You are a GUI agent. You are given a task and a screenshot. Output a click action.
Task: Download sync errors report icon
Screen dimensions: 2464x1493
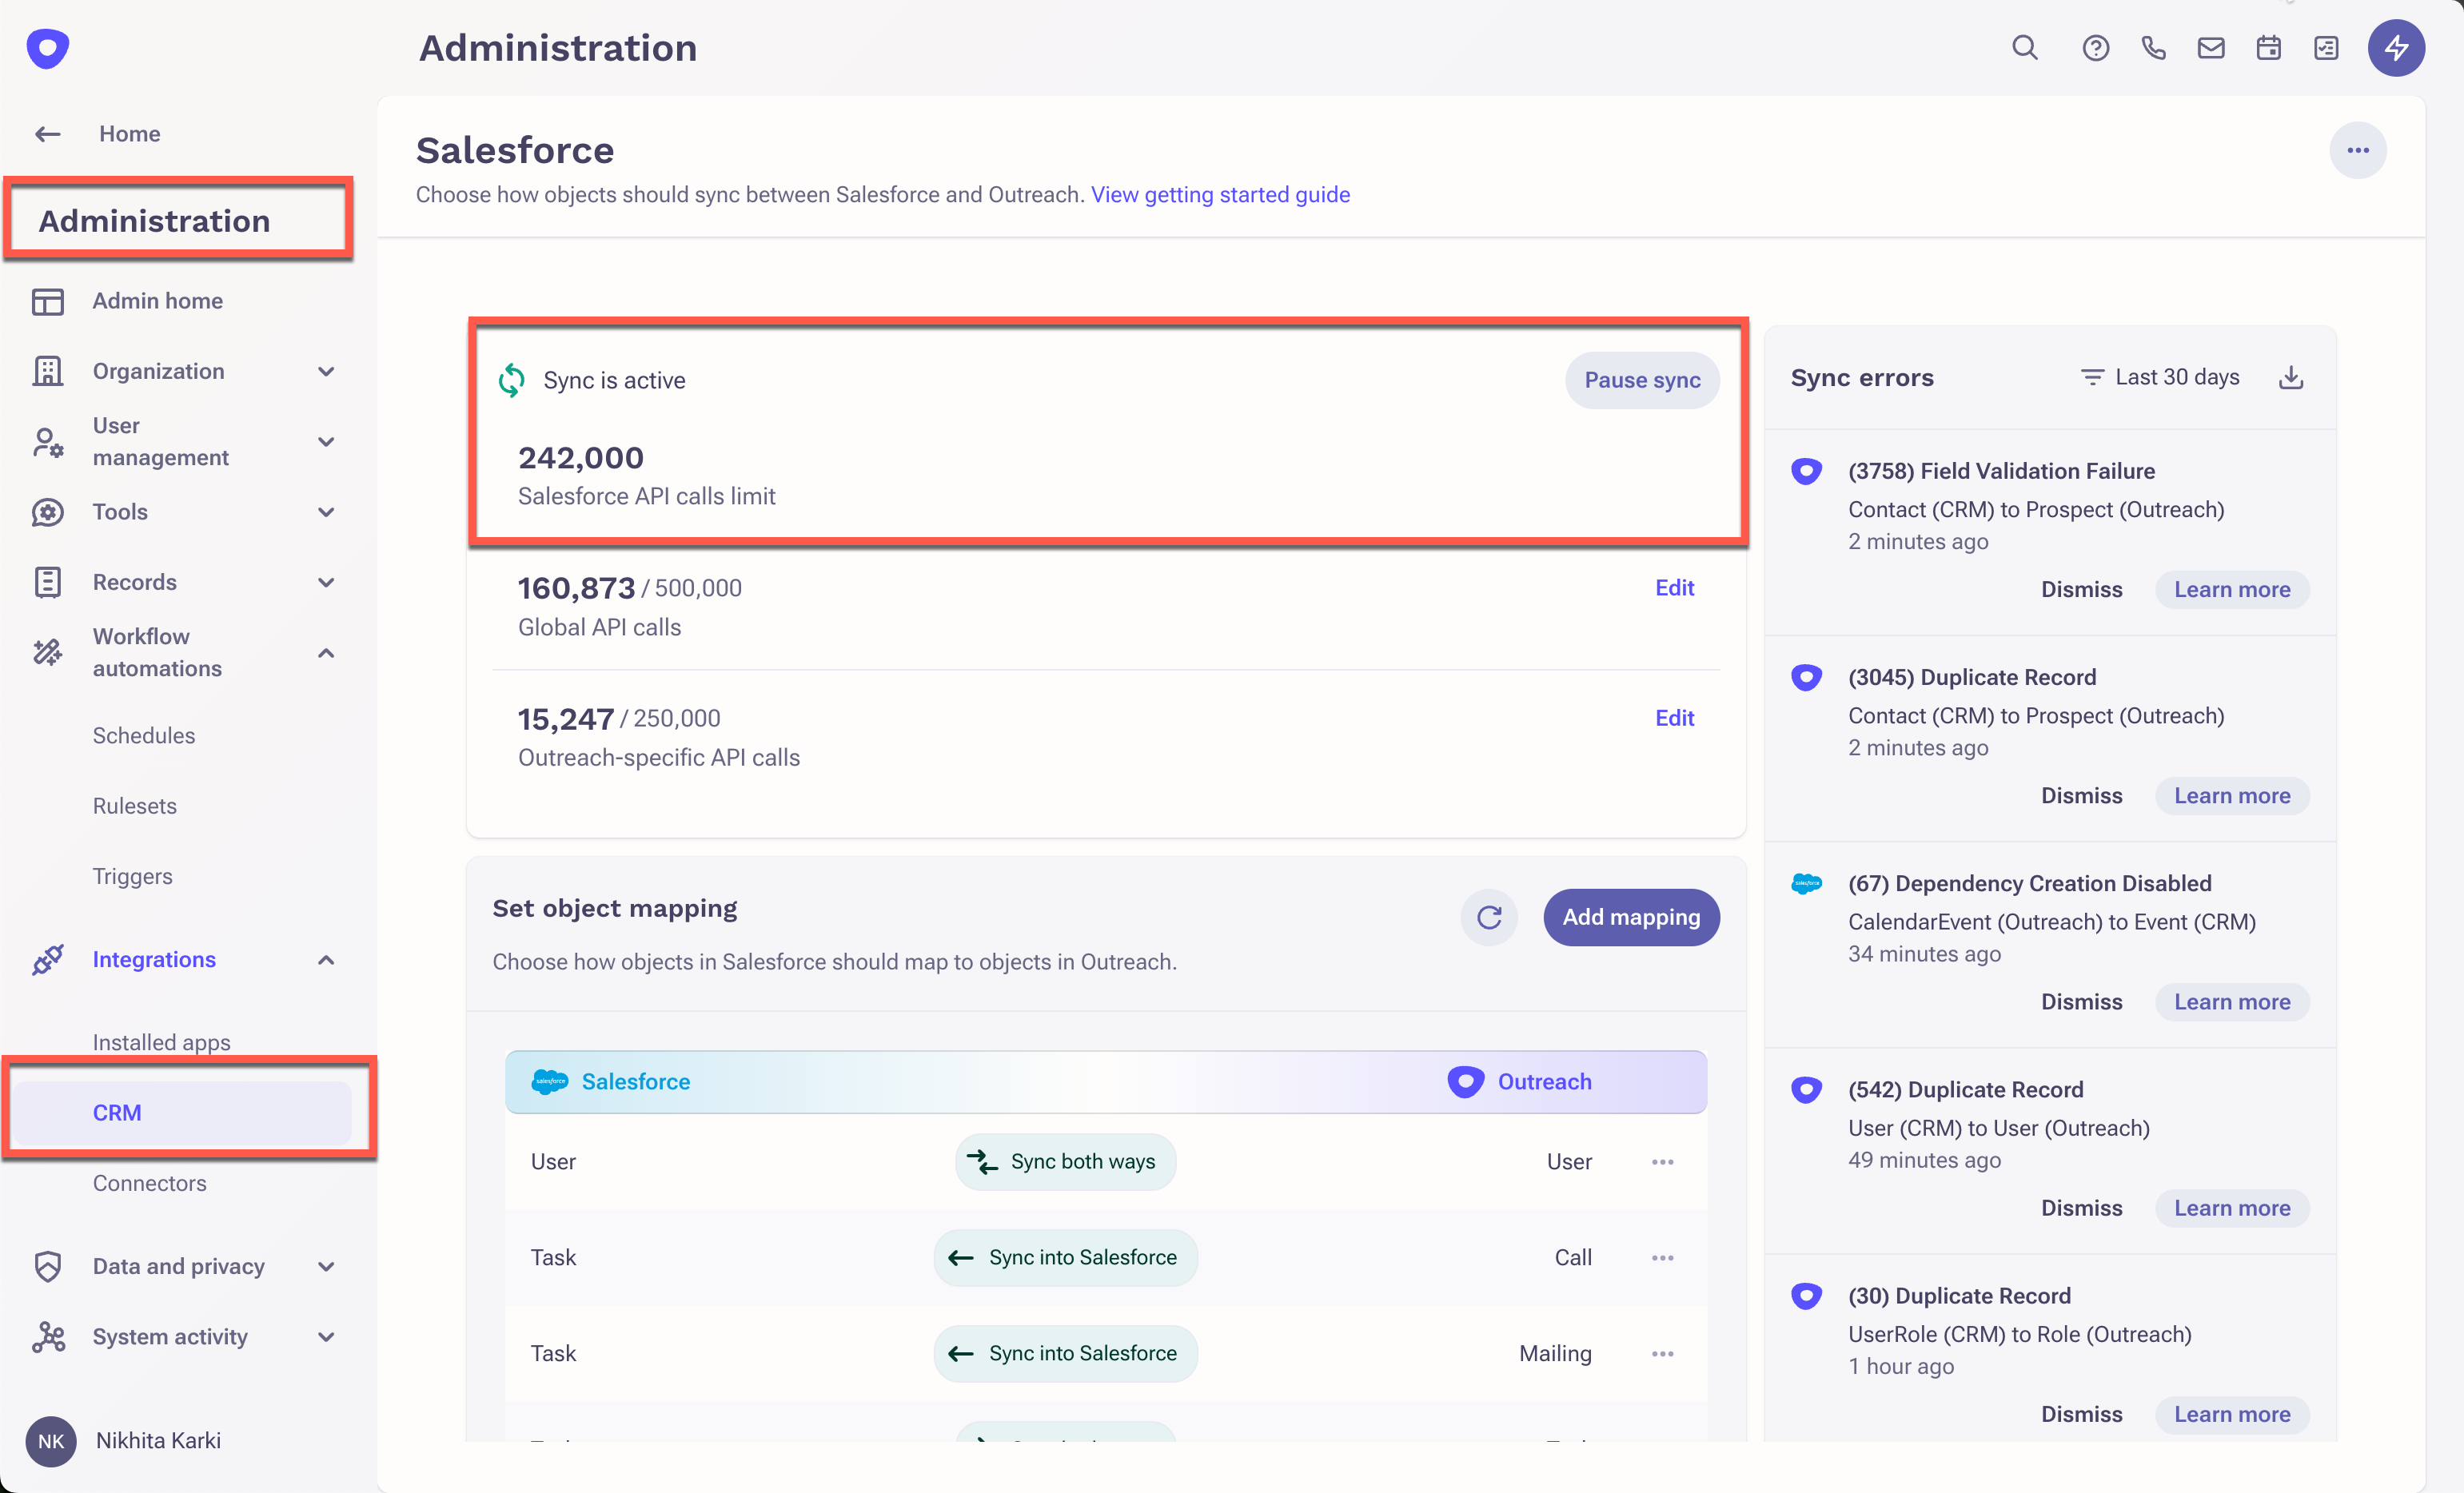[x=2291, y=378]
